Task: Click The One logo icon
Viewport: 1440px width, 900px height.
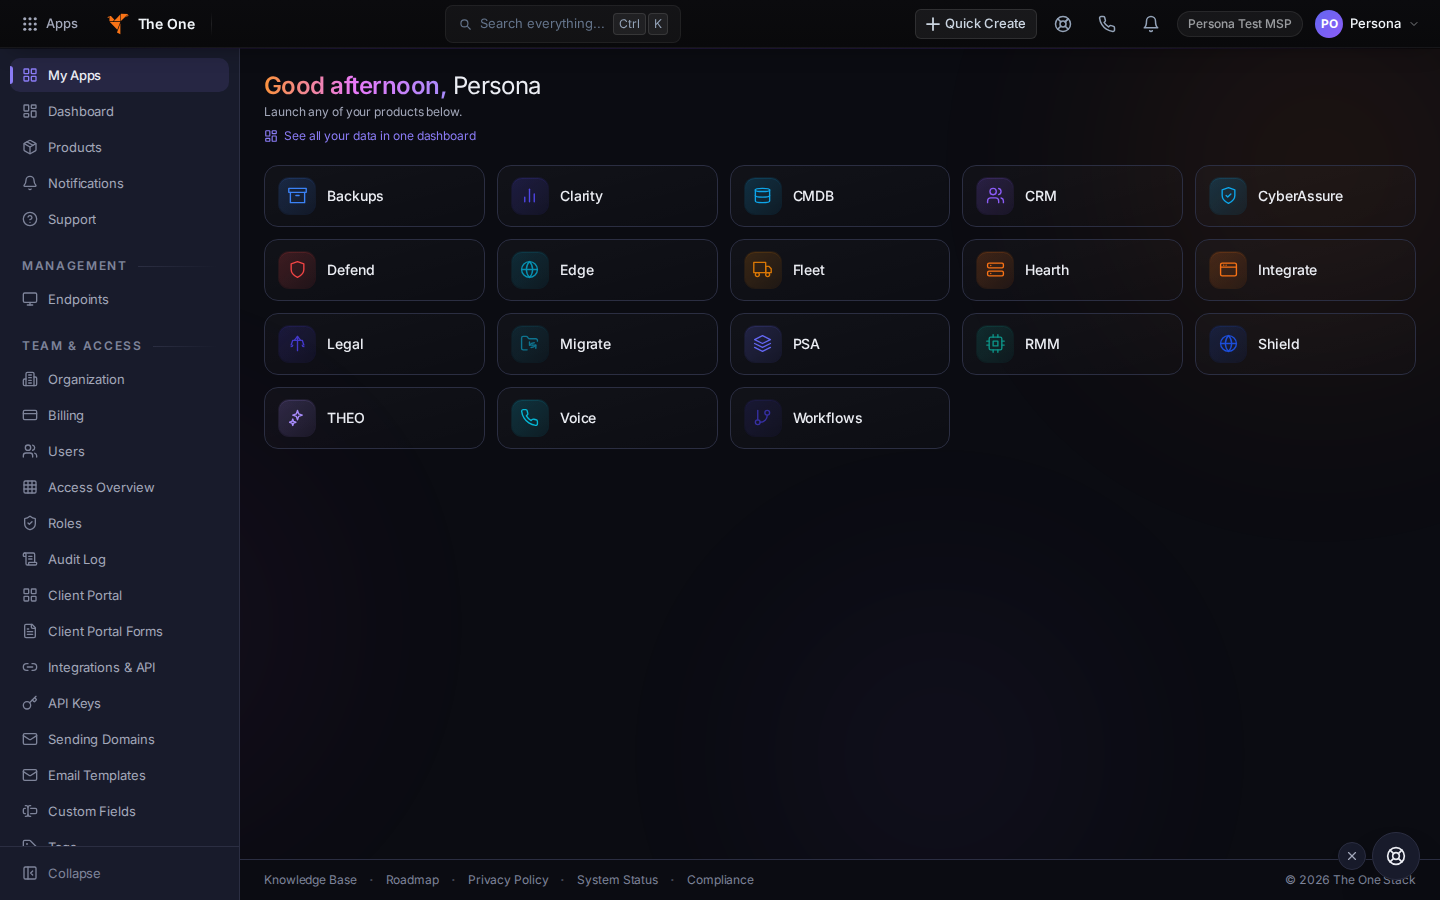Action: (118, 24)
